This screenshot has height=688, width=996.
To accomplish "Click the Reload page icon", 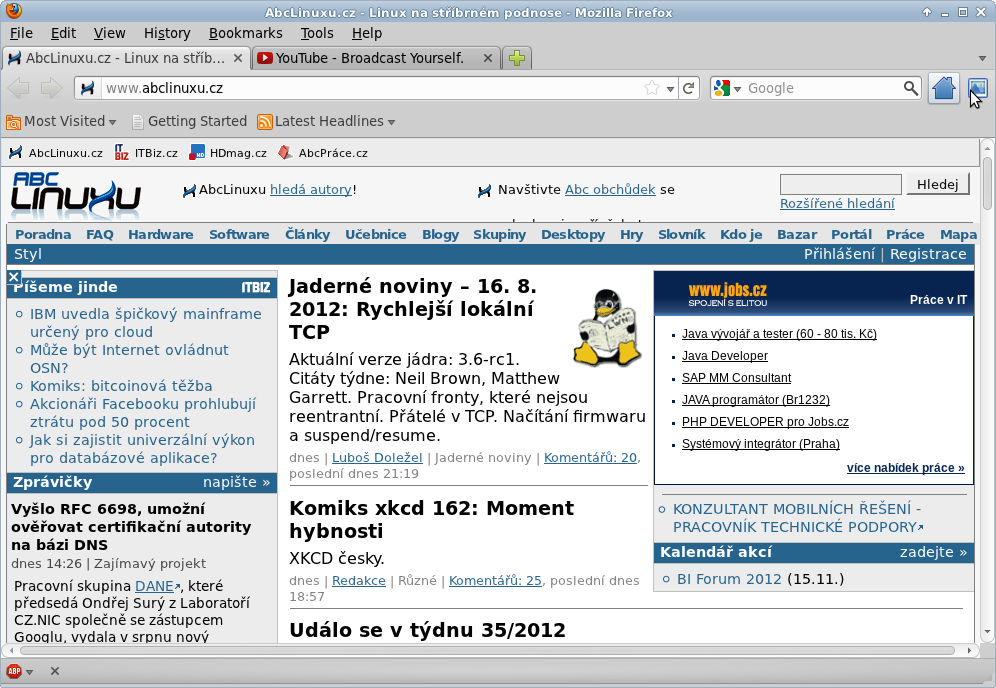I will point(689,88).
